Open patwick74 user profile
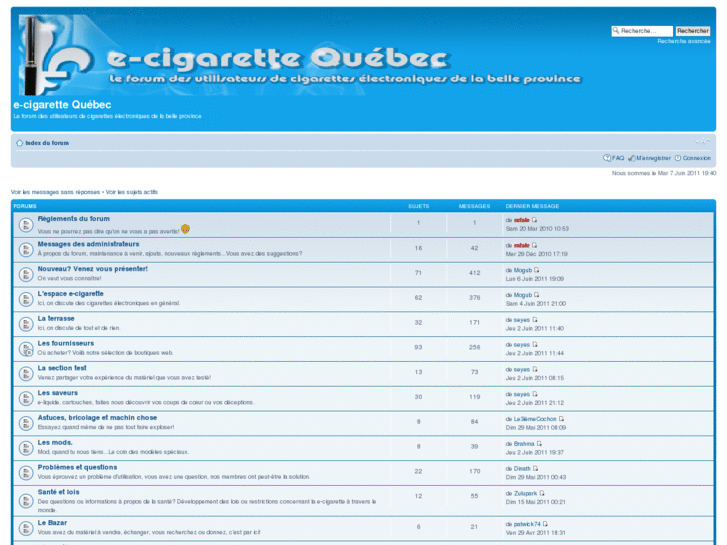Screen dimensions: 727x545 pyautogui.click(x=527, y=524)
